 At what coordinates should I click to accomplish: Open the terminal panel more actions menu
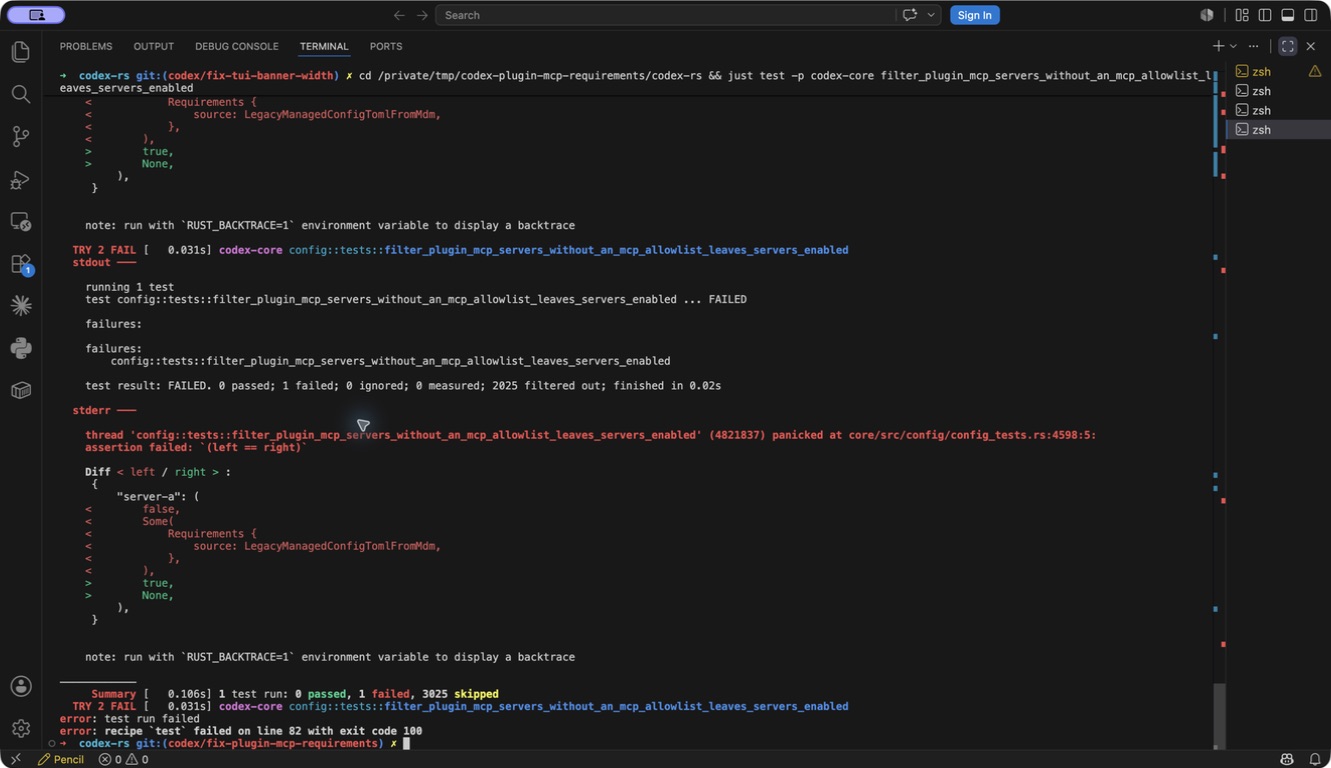coord(1254,46)
